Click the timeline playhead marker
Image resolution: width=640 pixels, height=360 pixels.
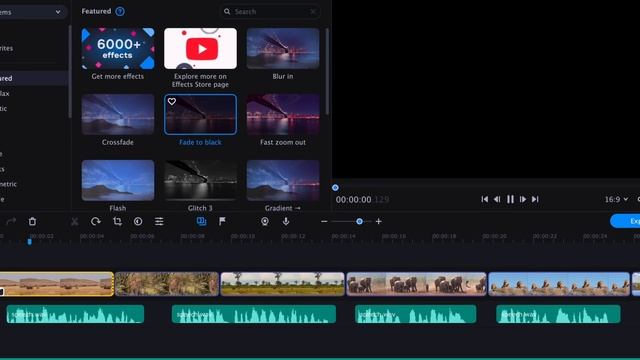pos(29,242)
